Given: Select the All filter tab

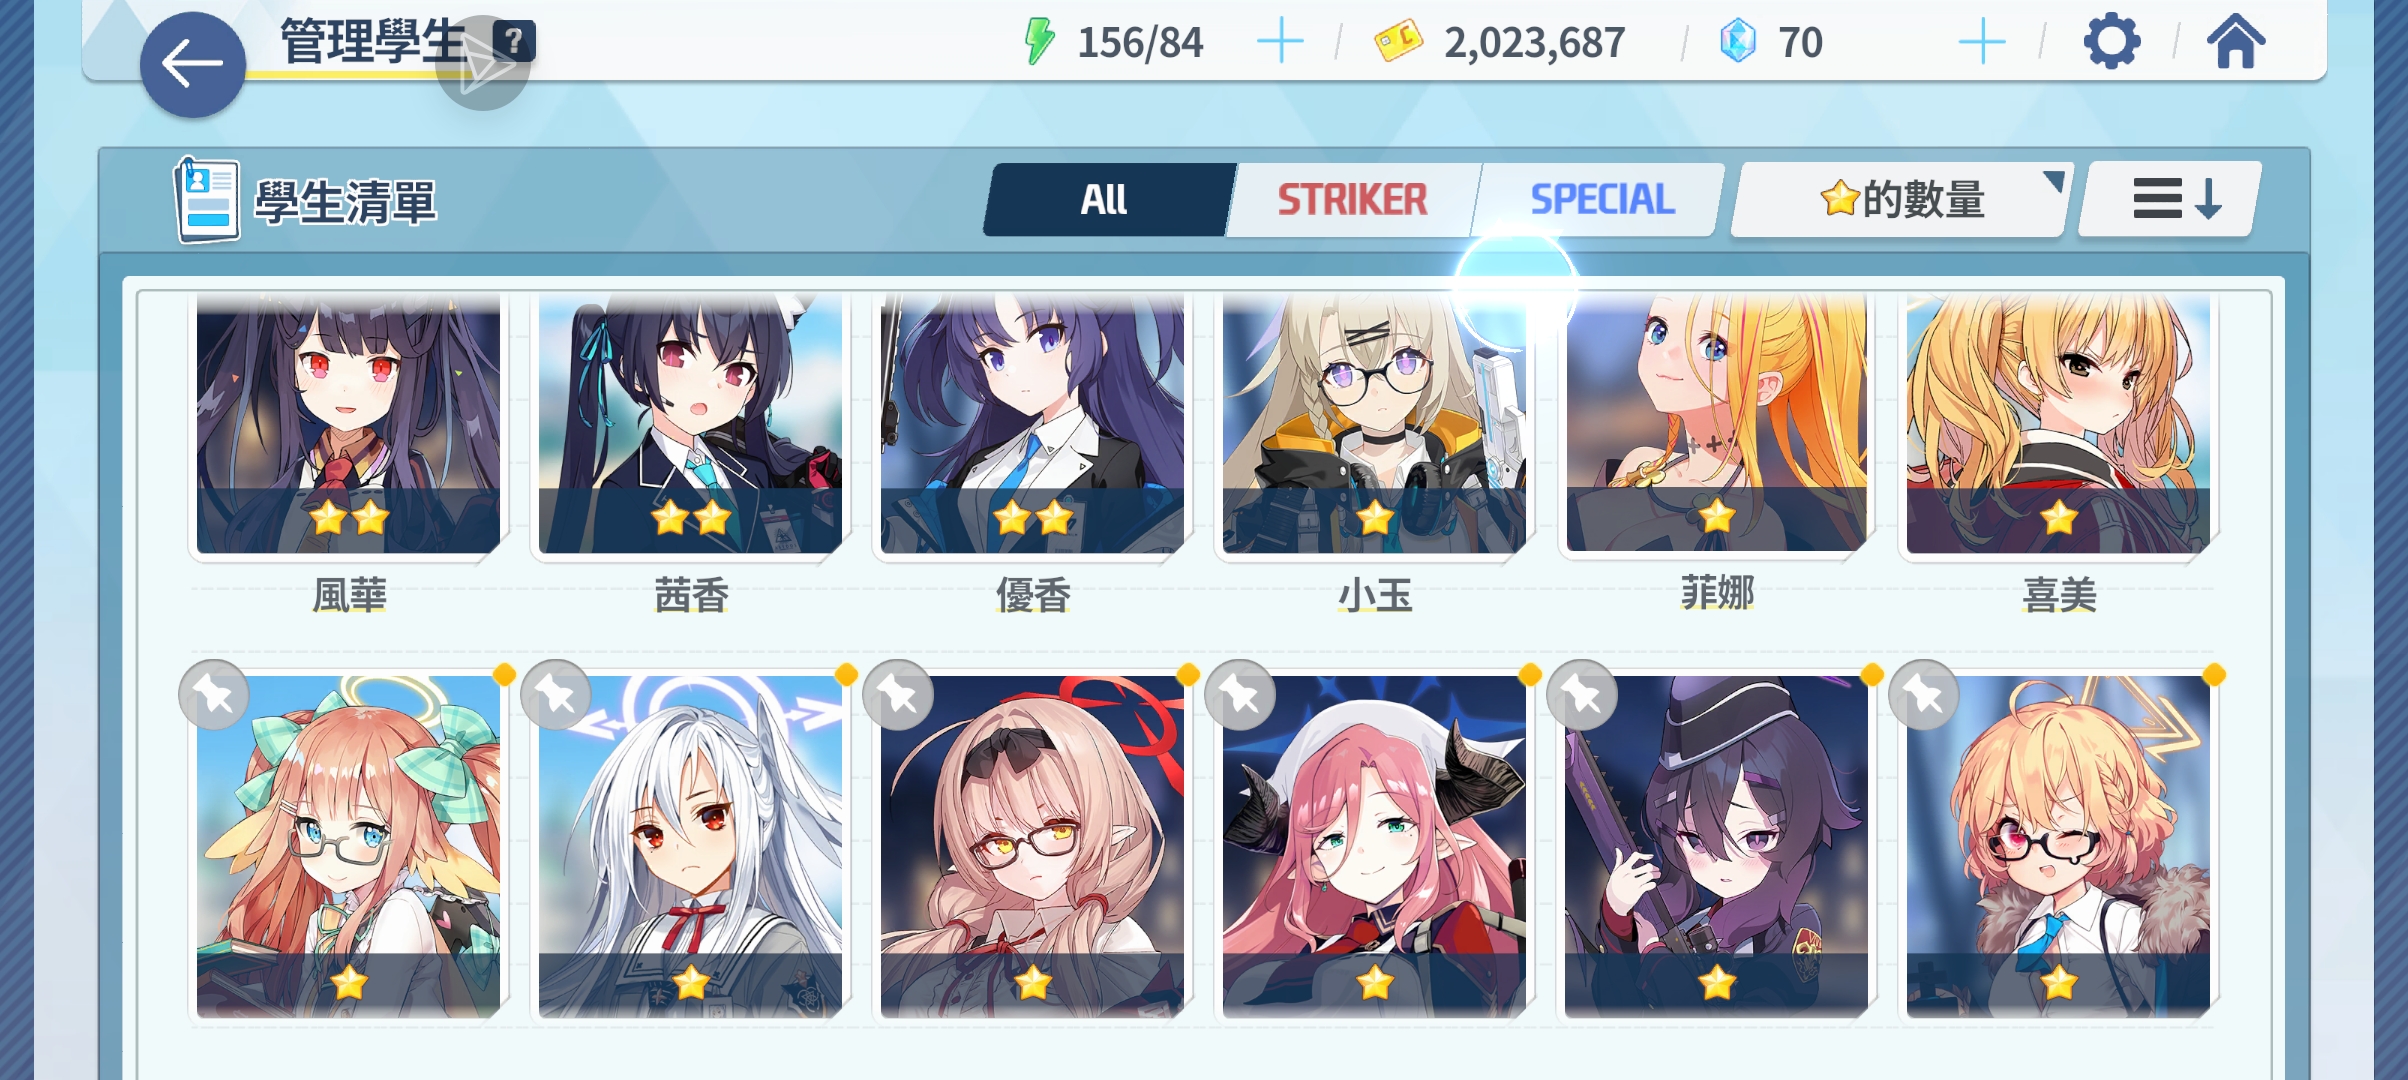Looking at the screenshot, I should point(1106,200).
